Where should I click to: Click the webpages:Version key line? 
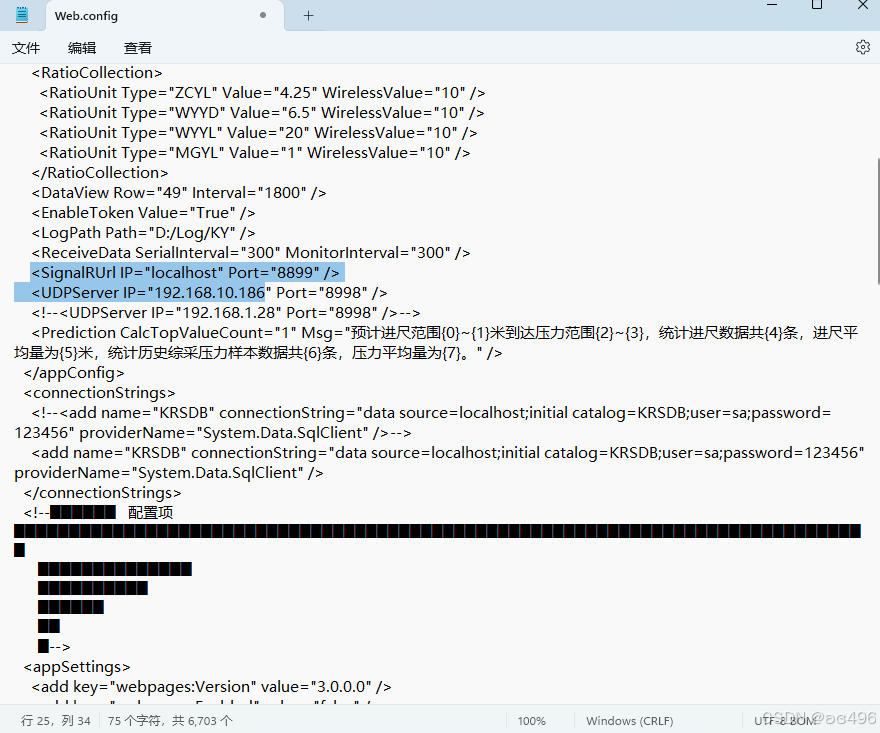pos(212,687)
